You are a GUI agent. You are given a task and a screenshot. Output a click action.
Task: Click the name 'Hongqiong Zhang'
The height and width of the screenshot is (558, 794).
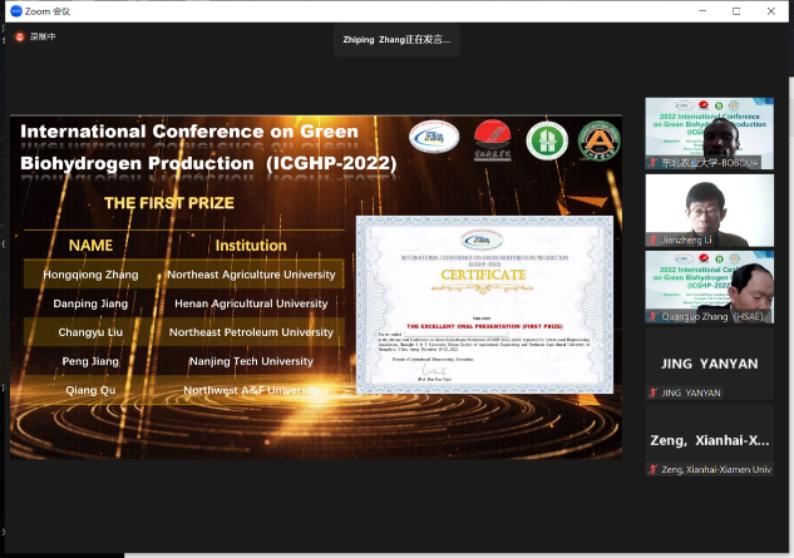point(91,274)
